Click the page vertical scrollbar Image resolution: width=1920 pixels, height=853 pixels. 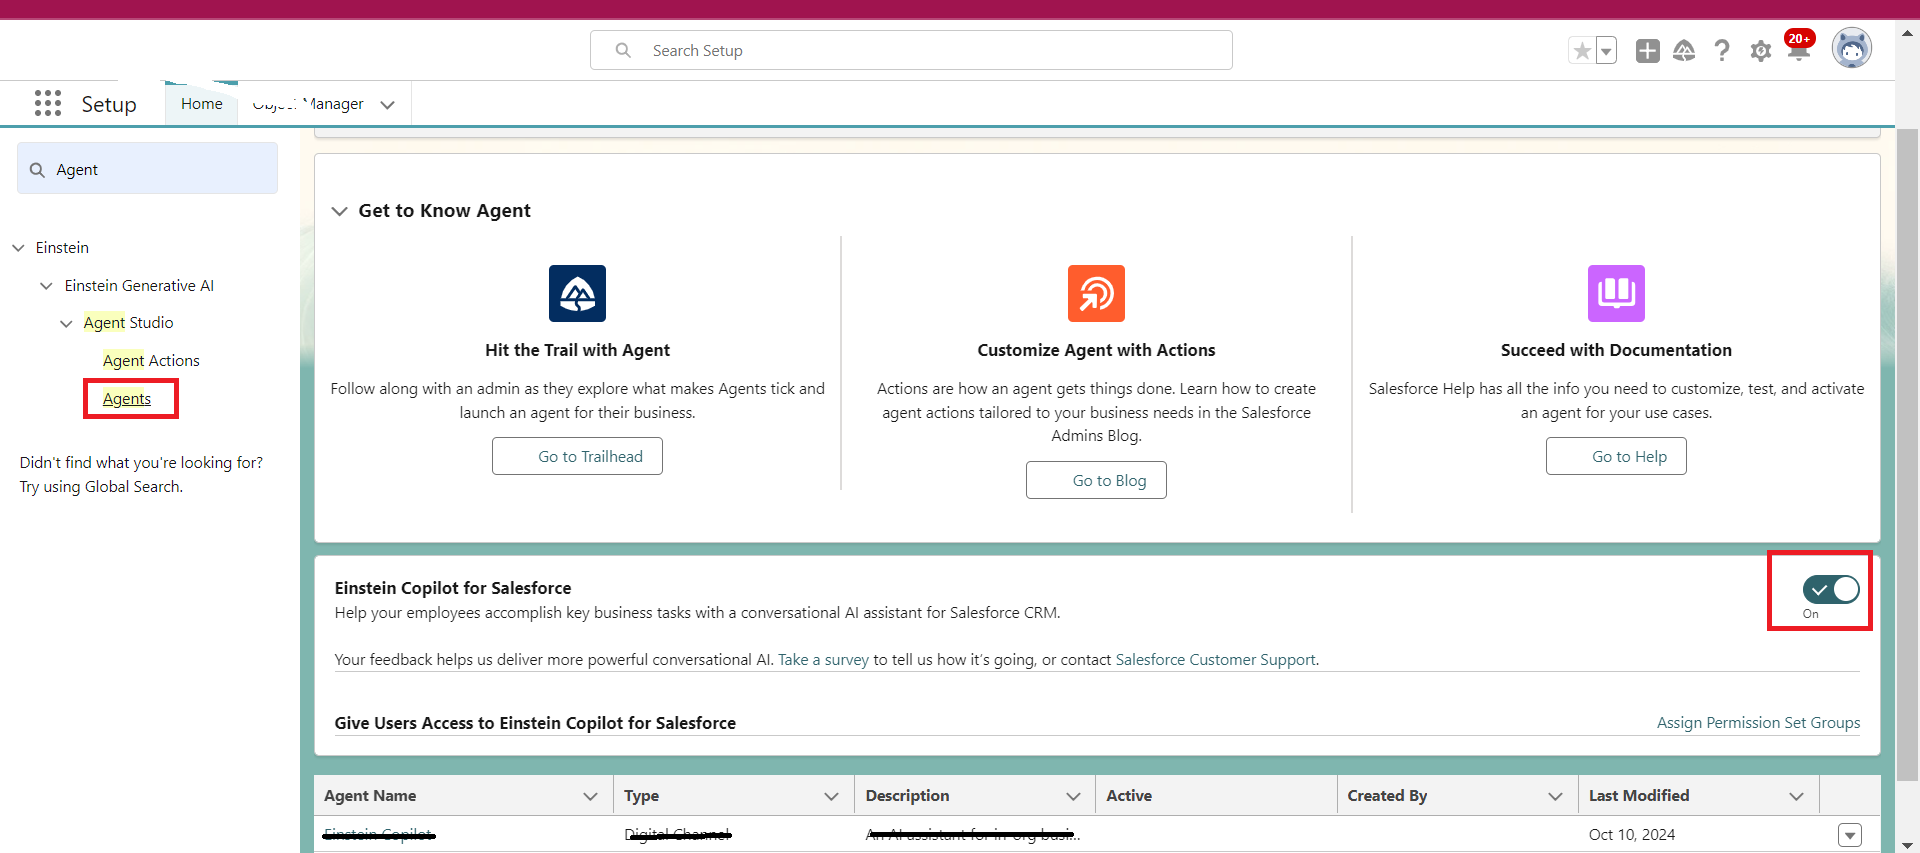[x=1908, y=455]
